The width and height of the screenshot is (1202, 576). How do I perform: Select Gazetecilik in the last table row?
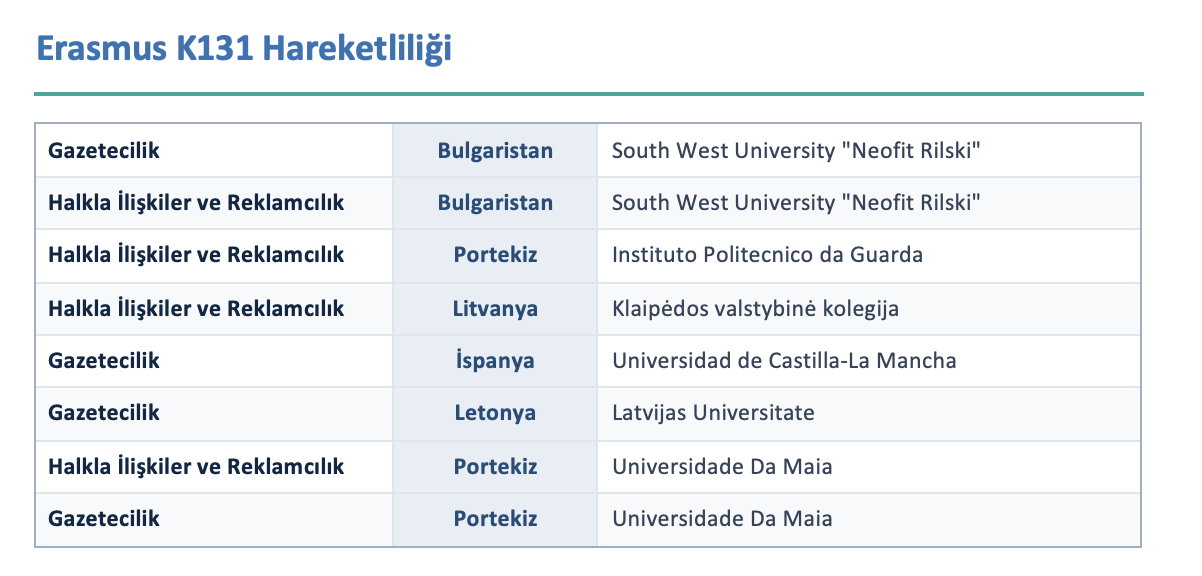point(104,519)
